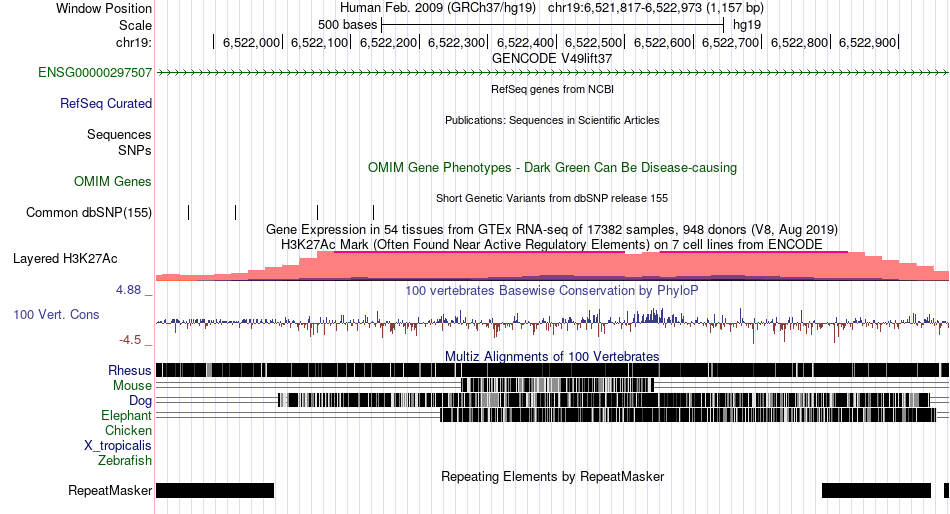Click Repeating Elements by RepeatMasker title

click(552, 476)
